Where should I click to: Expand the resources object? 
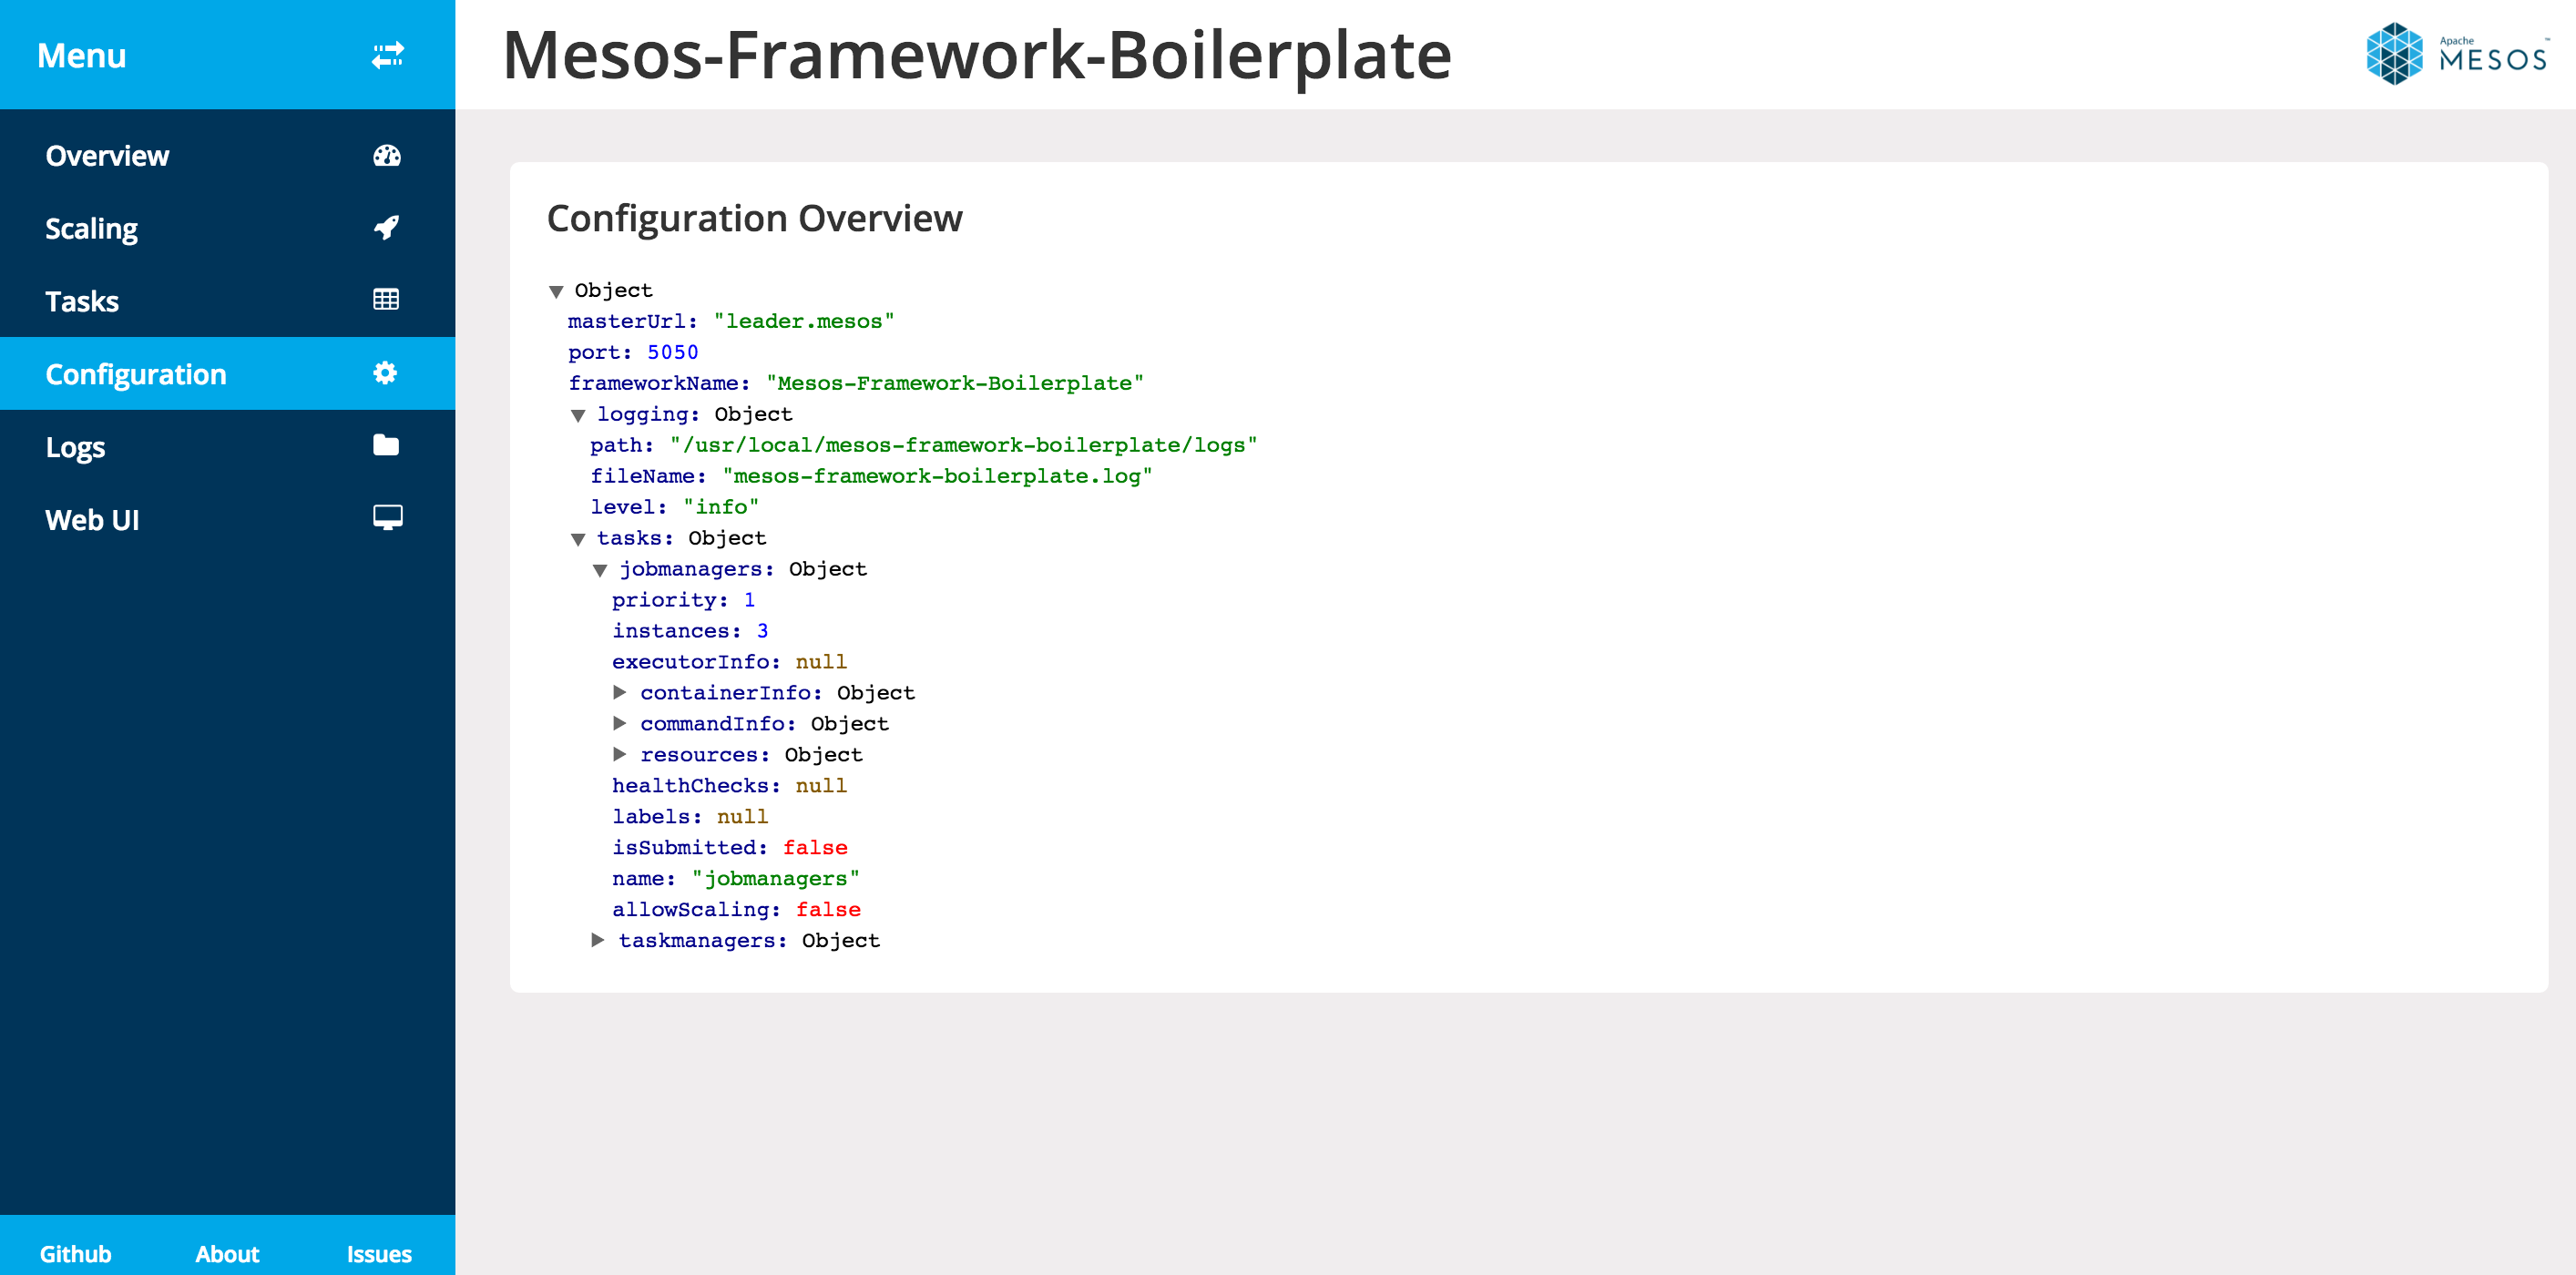point(620,754)
